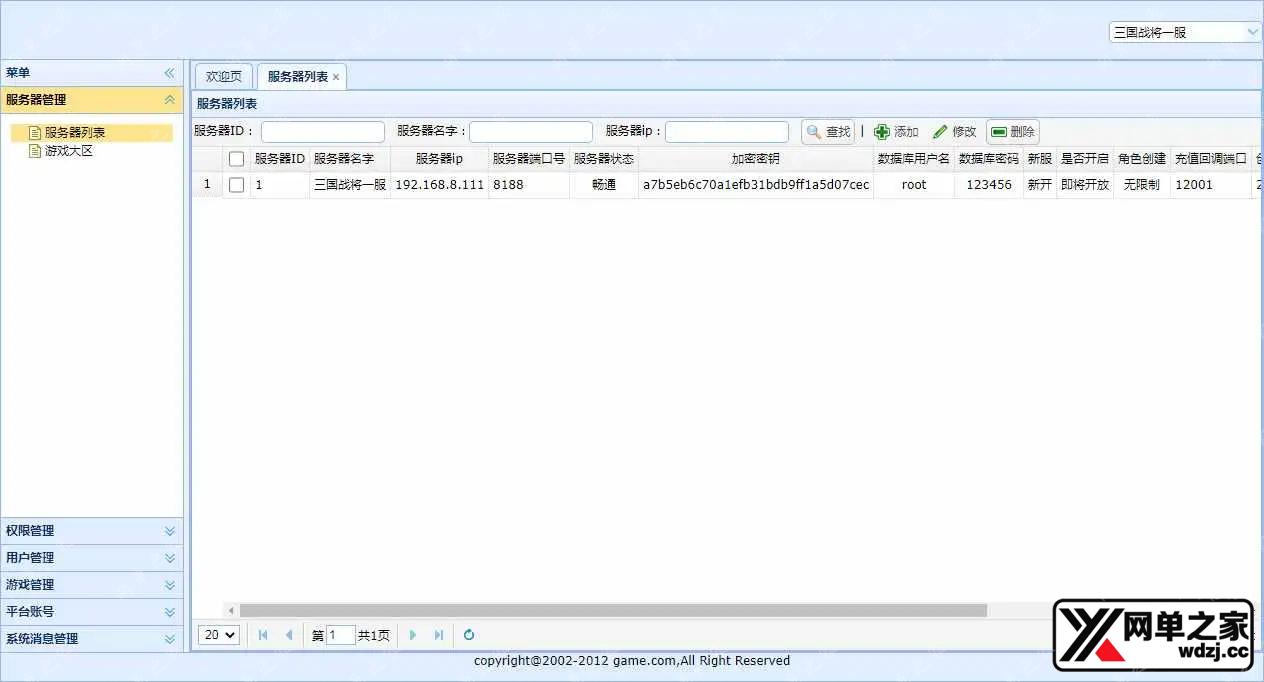Go to first page with first-page arrow icon
Viewport: 1264px width, 682px height.
tap(262, 634)
